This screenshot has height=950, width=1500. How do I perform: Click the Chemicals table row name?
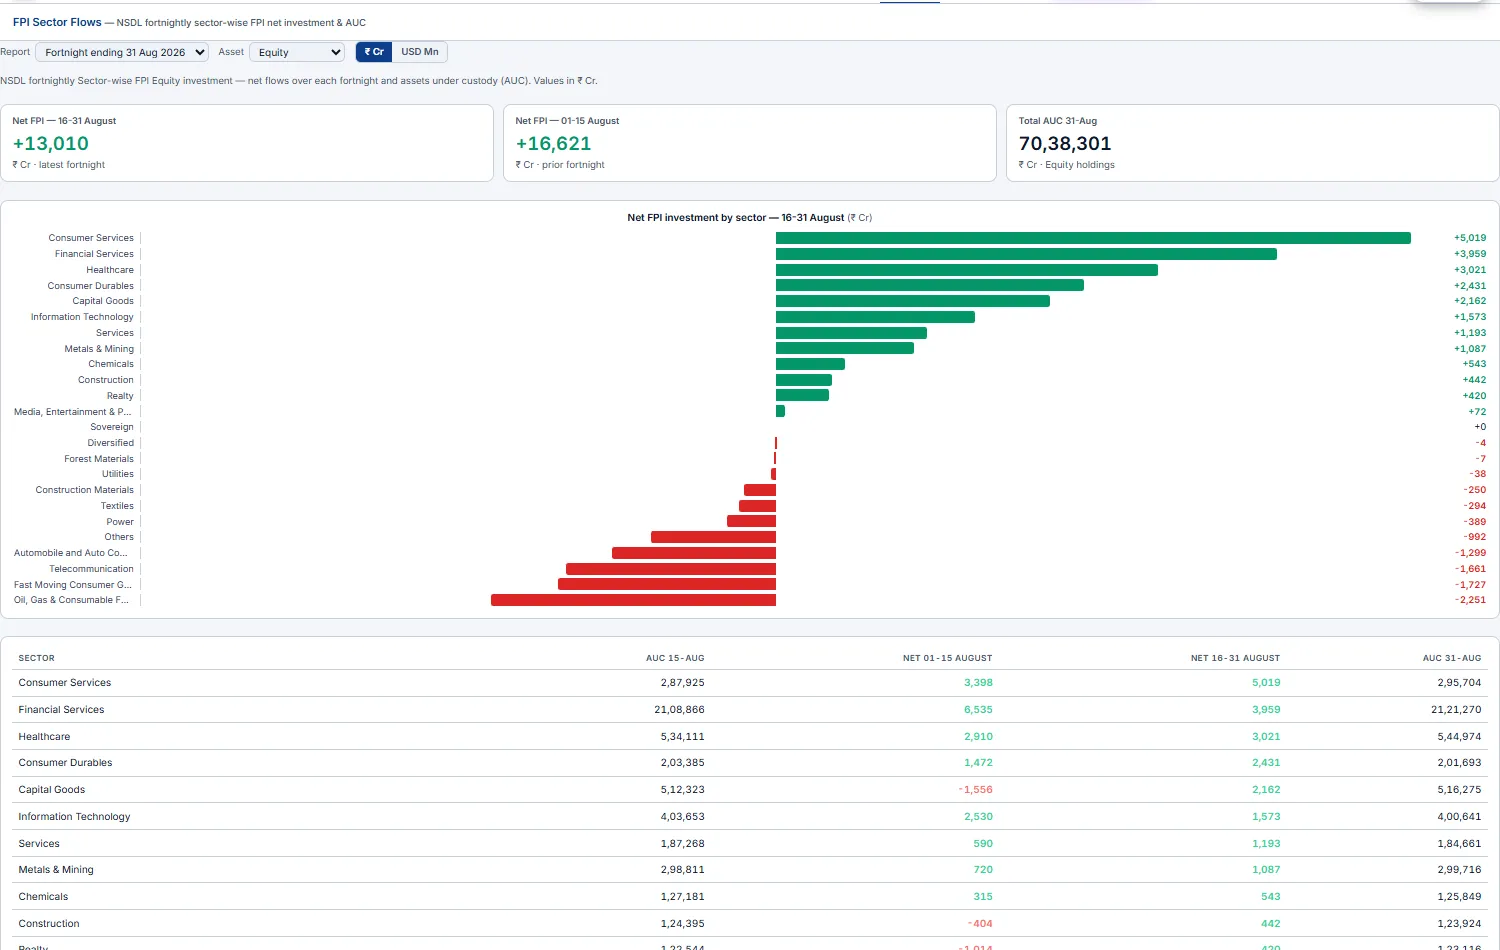click(43, 897)
